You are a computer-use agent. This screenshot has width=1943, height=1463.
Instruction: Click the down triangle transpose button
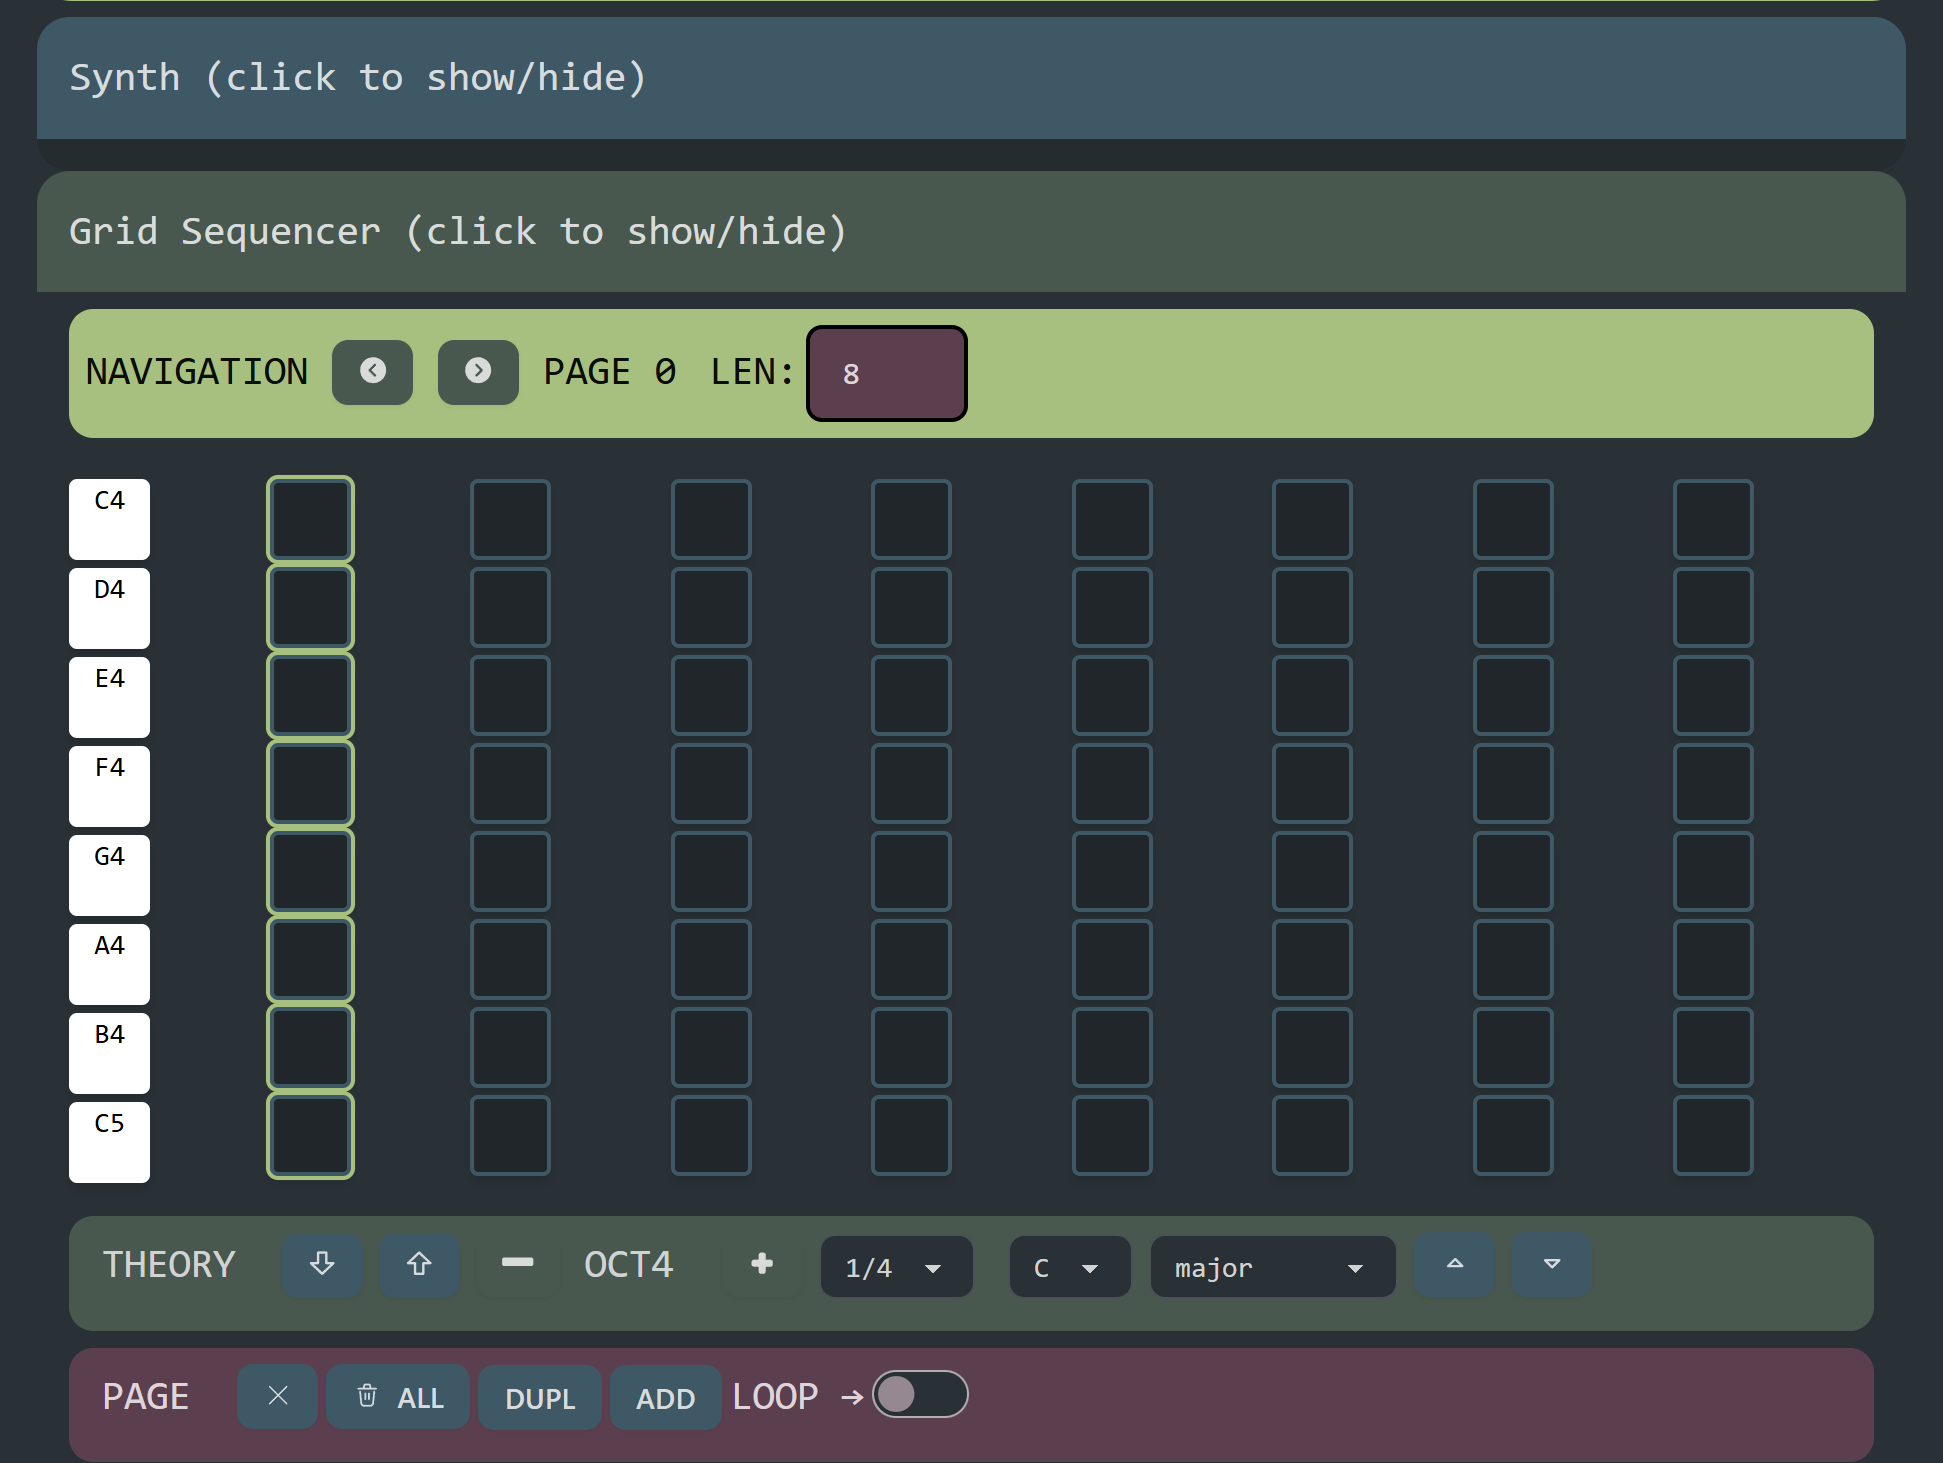[x=1551, y=1264]
